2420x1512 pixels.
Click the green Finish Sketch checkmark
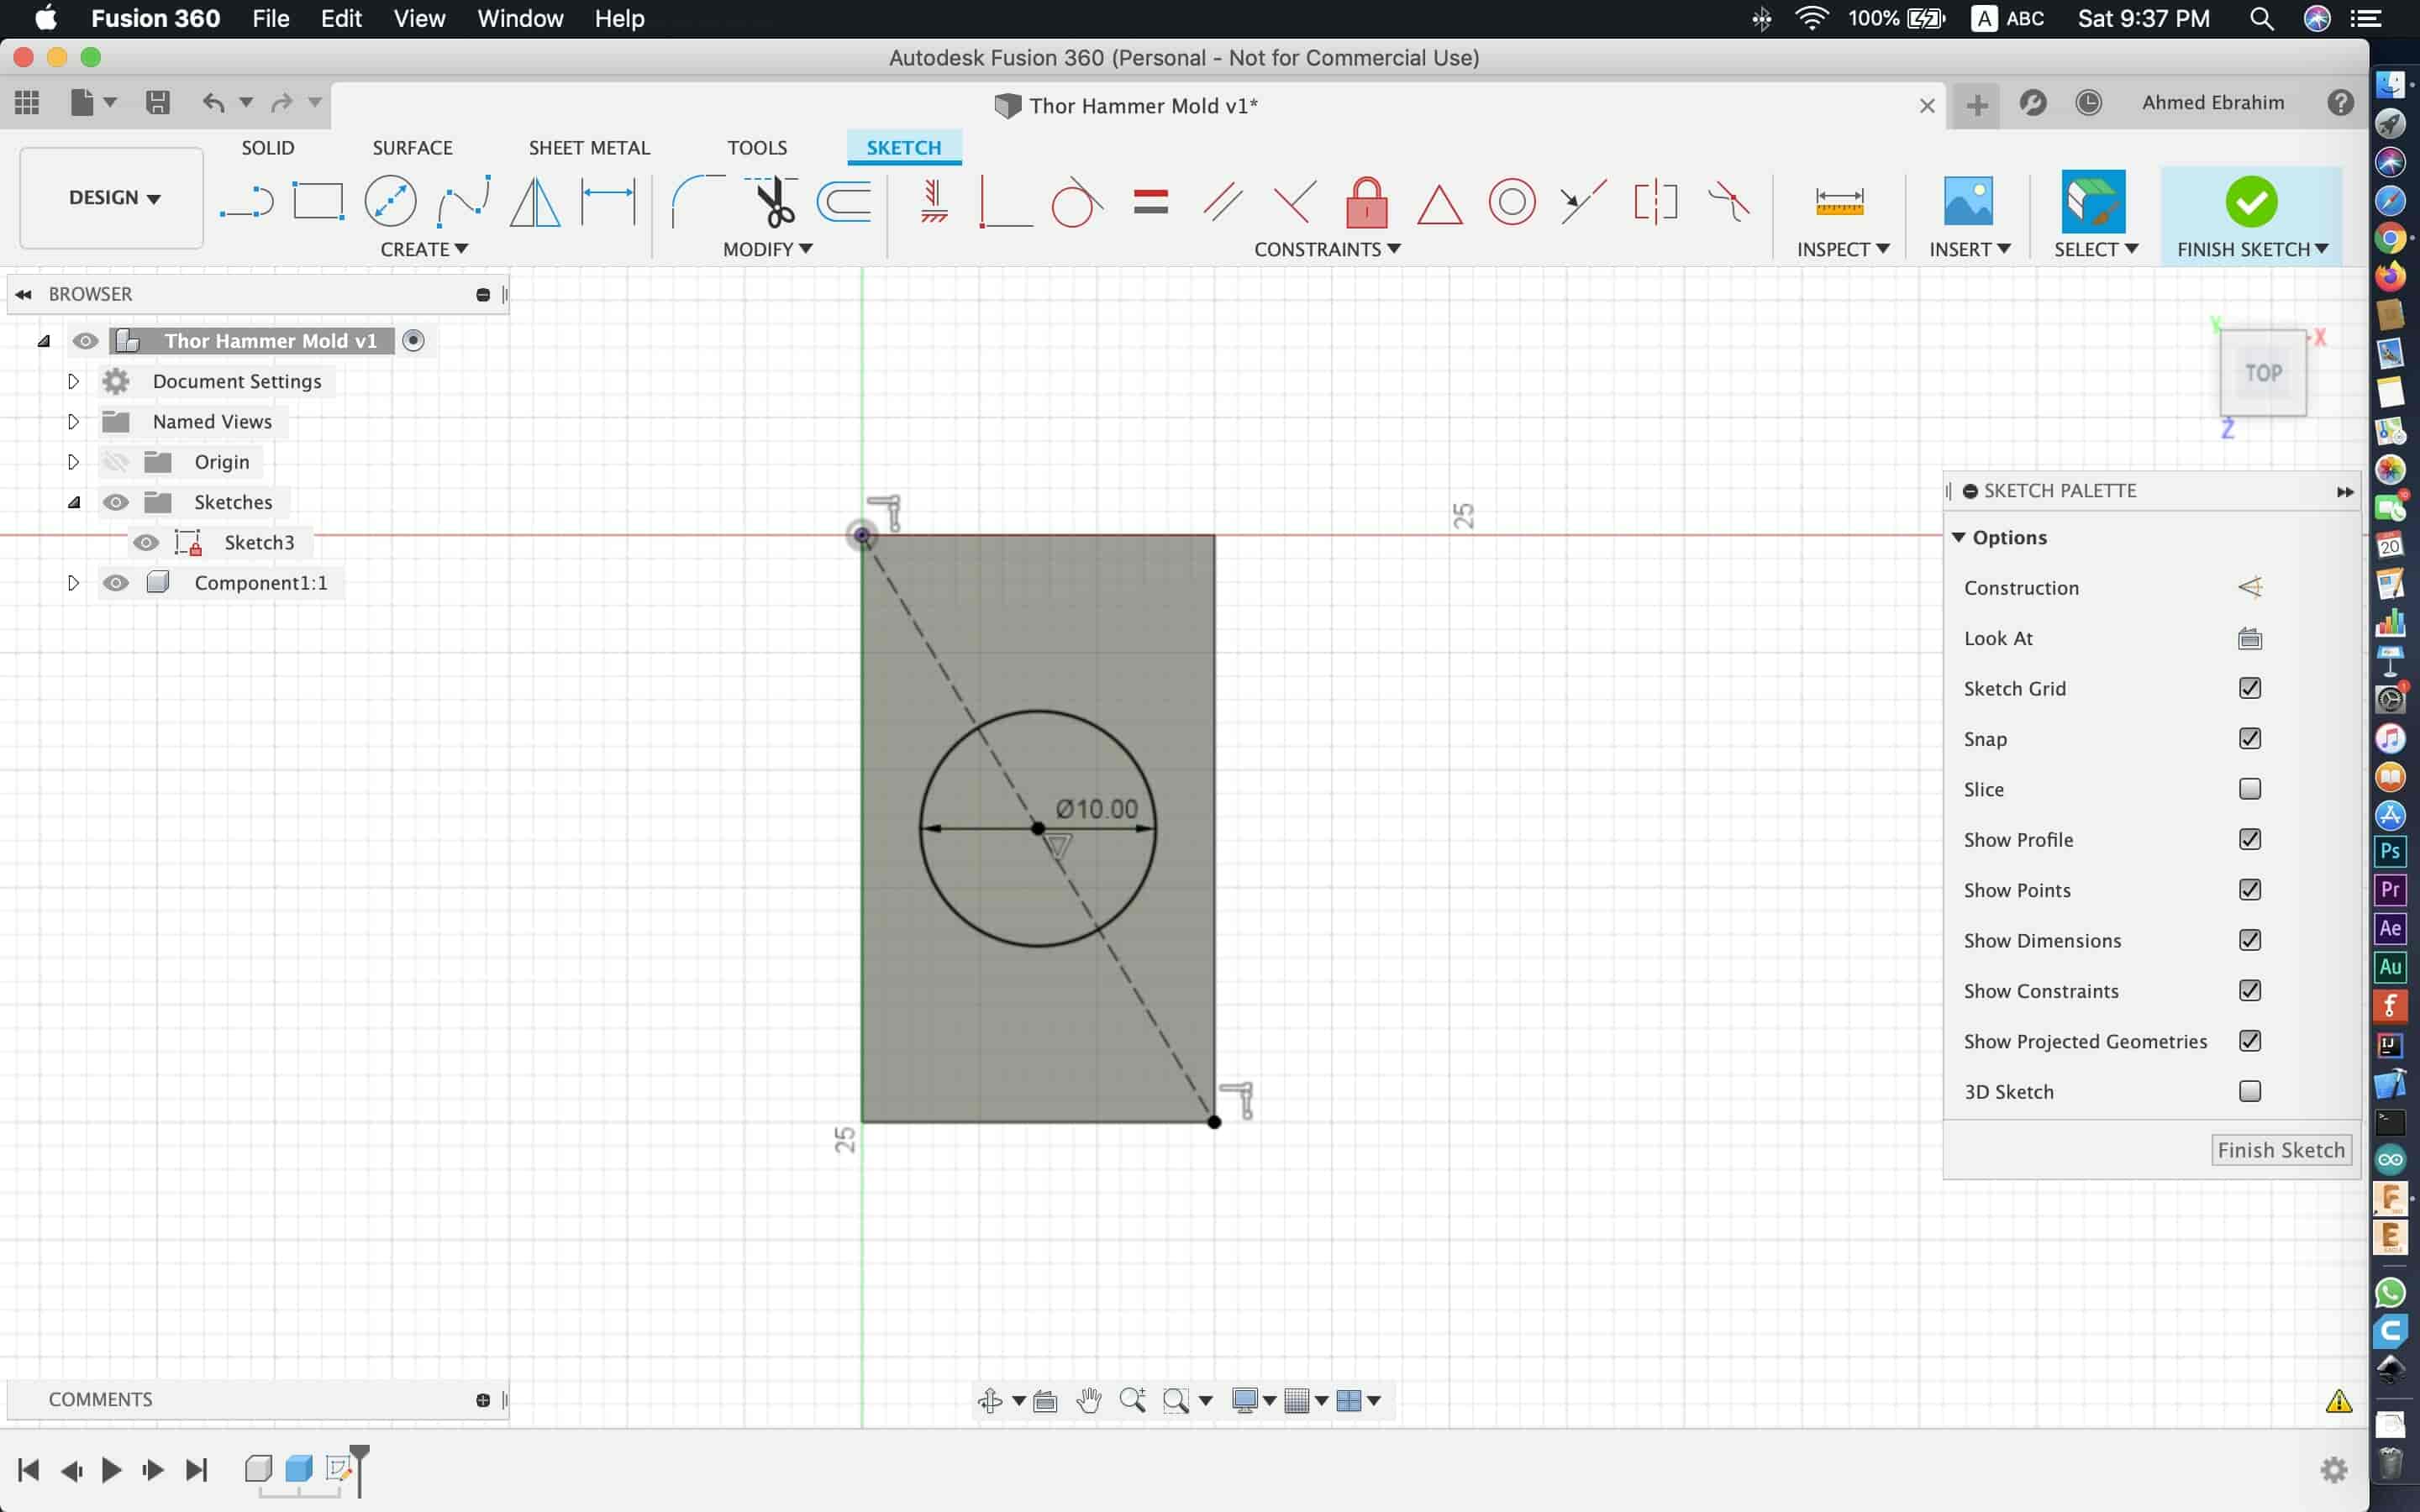click(2251, 201)
